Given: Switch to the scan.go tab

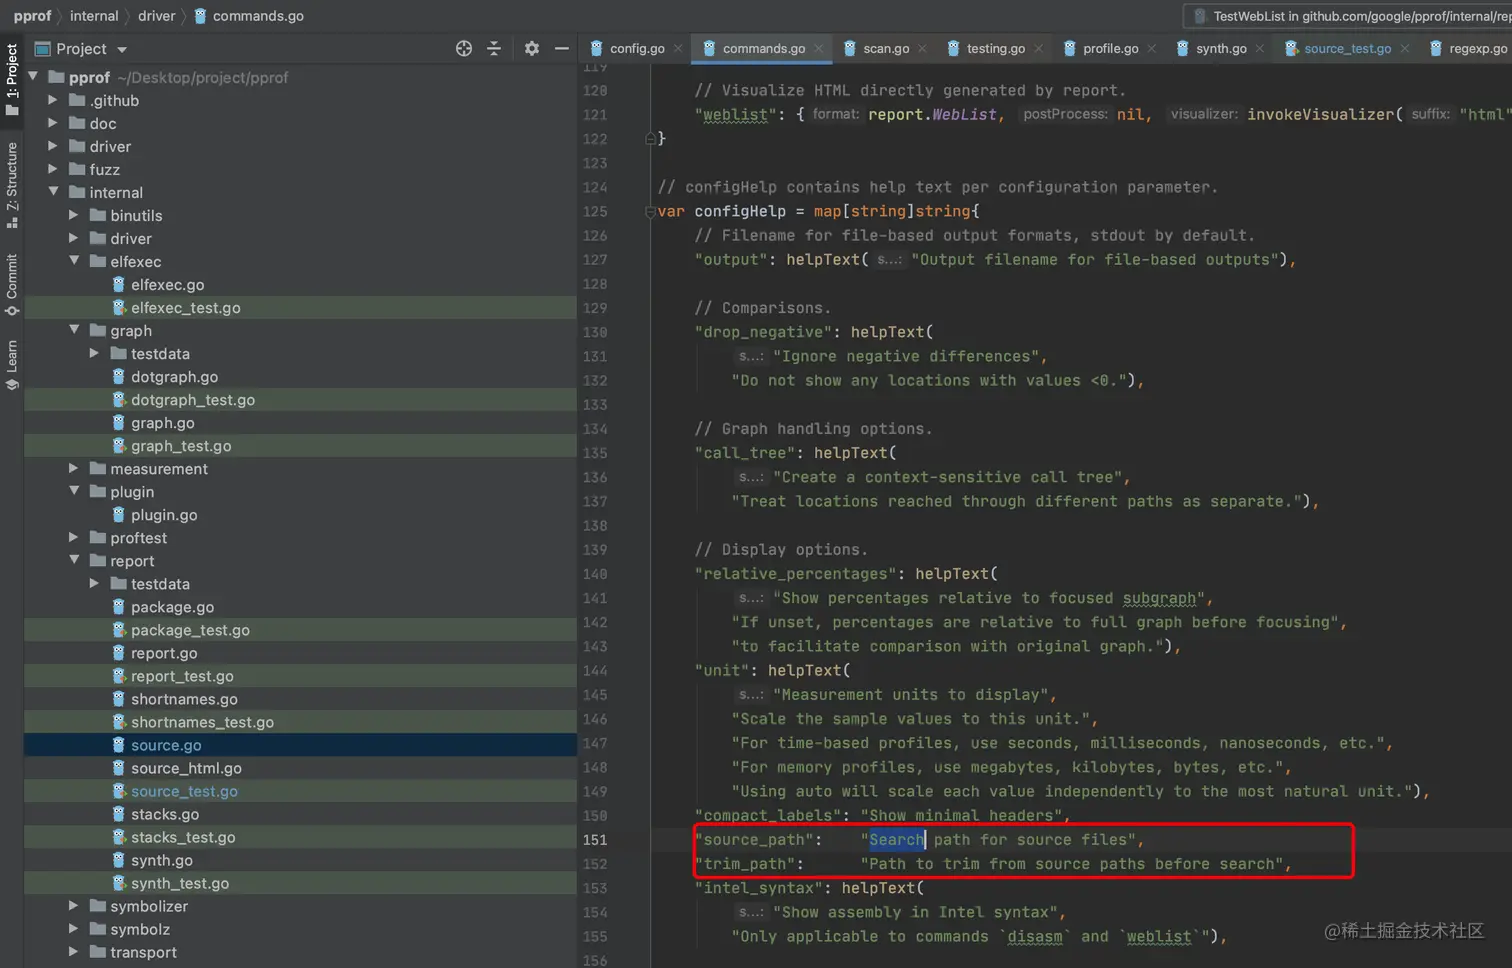Looking at the screenshot, I should (x=885, y=48).
